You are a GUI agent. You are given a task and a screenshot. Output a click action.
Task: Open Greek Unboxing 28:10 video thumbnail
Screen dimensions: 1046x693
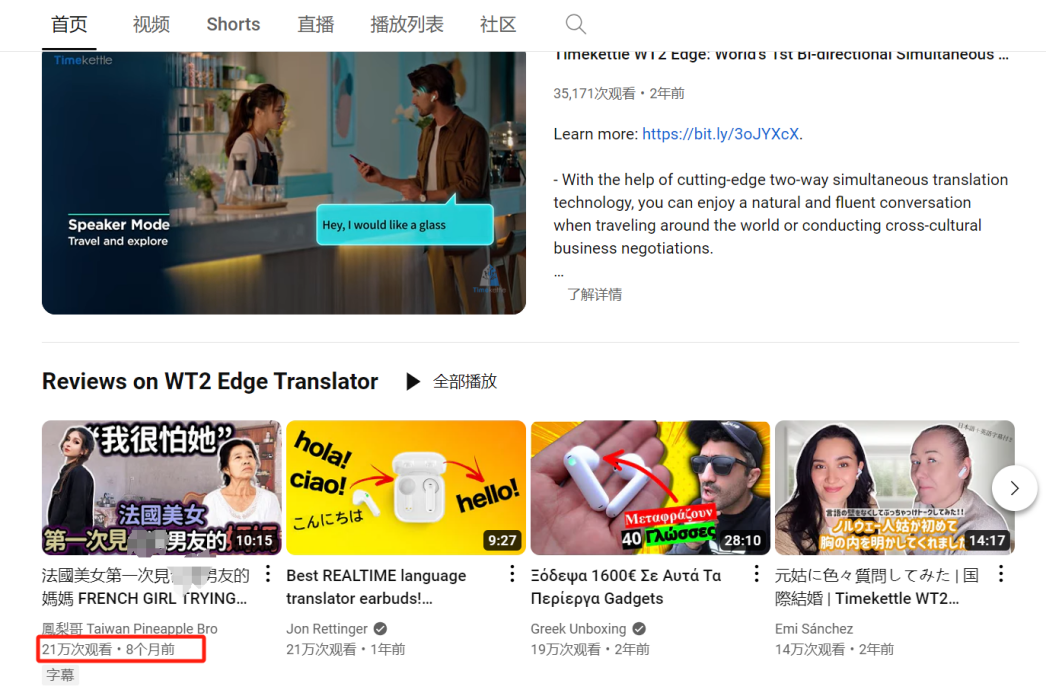coord(650,488)
